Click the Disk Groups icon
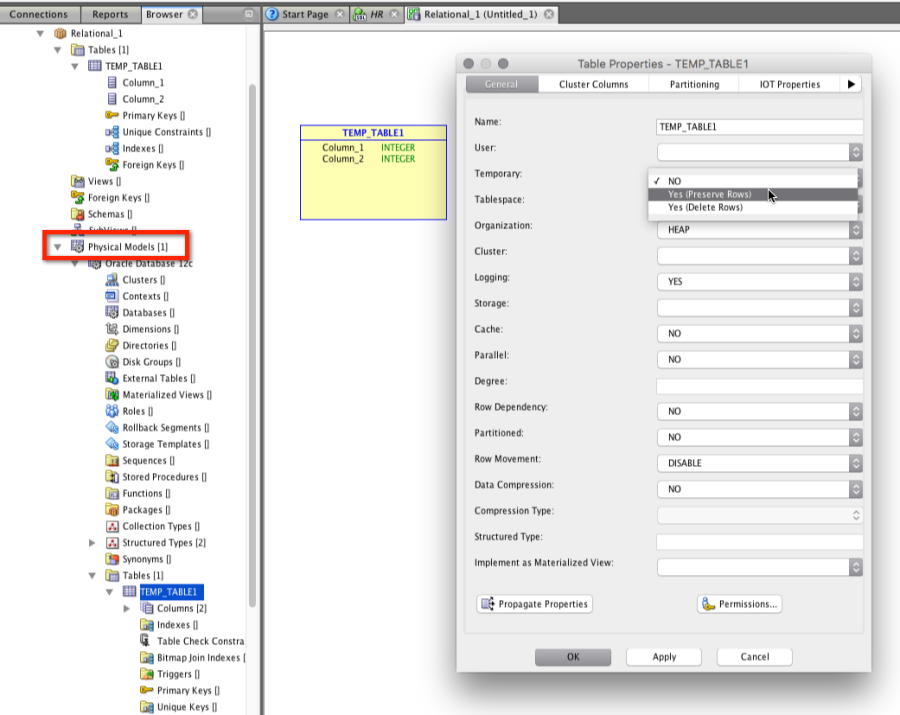The width and height of the screenshot is (900, 715). tap(112, 362)
